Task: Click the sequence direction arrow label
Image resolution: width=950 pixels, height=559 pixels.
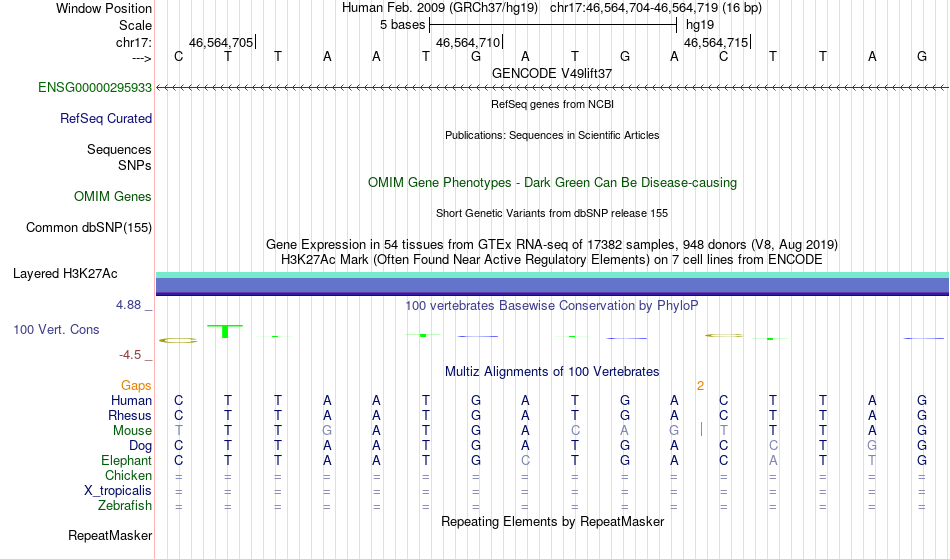Action: click(x=141, y=58)
